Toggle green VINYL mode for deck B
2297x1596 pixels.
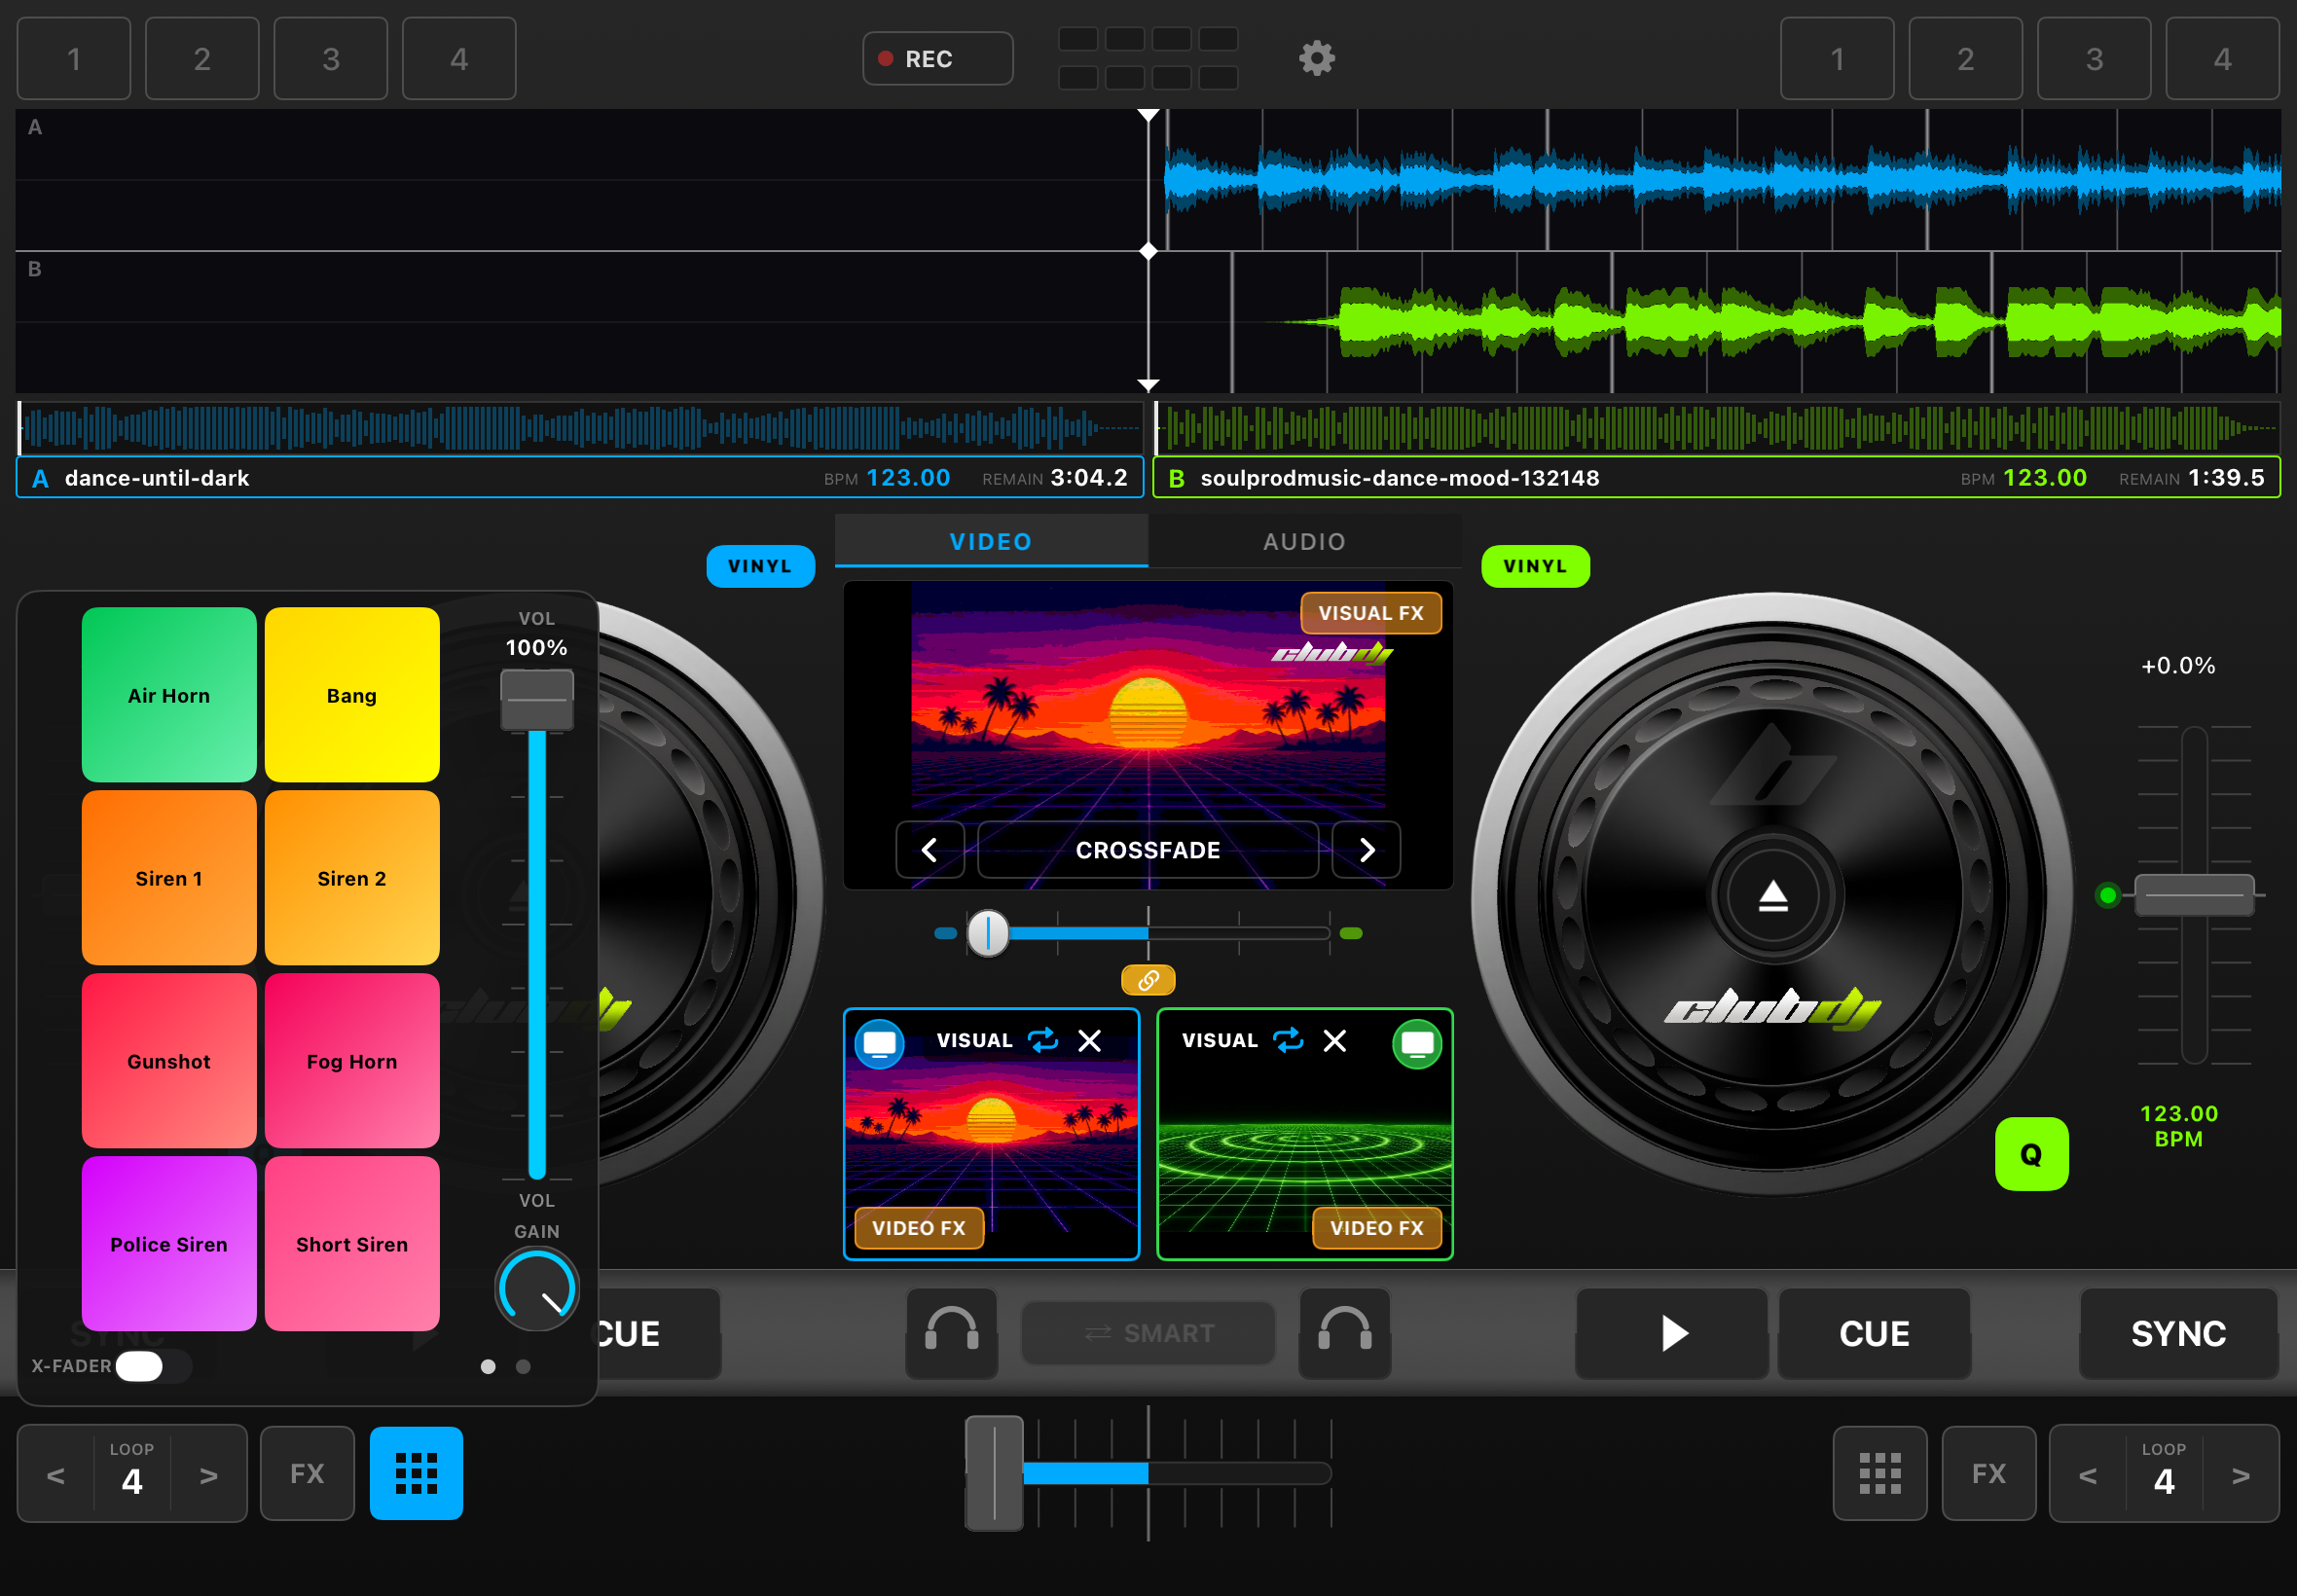pos(1535,566)
